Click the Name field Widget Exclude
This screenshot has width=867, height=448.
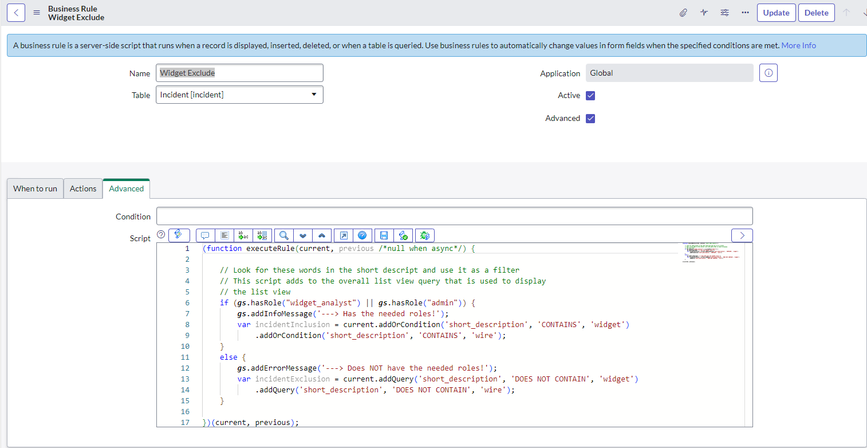coord(239,73)
